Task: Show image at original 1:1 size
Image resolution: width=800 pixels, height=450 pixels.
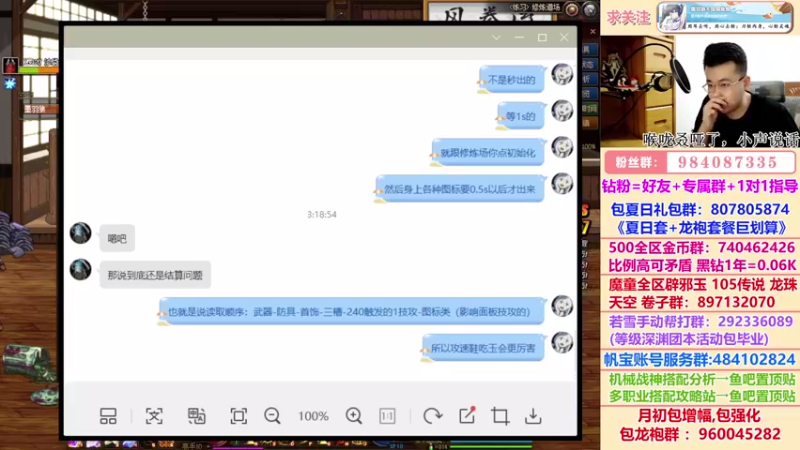Action: coord(387,416)
